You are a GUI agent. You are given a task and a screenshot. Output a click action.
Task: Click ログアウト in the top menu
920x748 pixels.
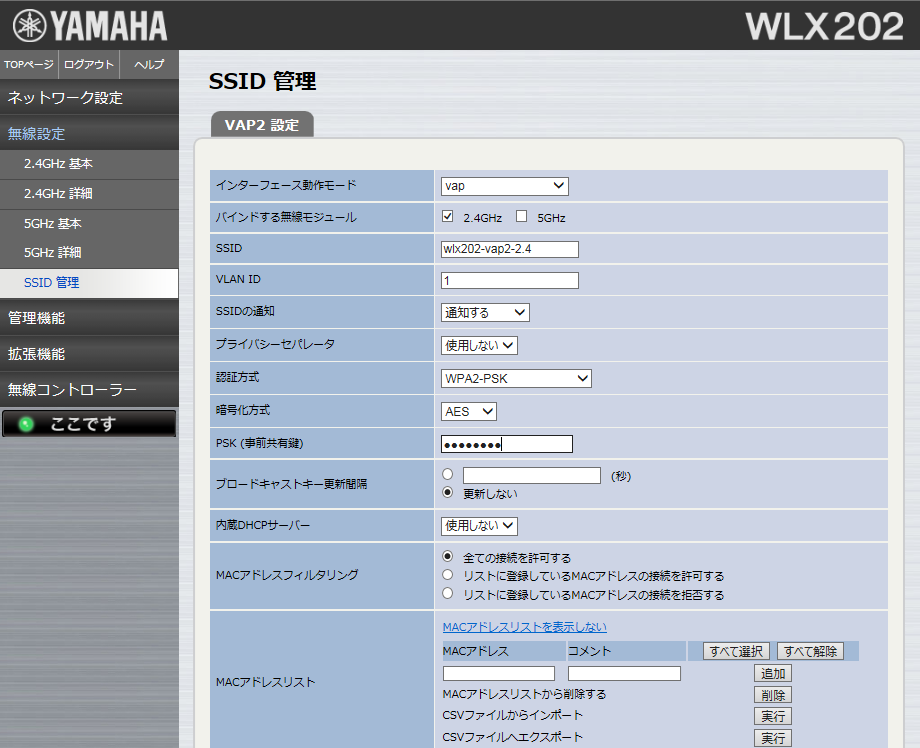[88, 64]
